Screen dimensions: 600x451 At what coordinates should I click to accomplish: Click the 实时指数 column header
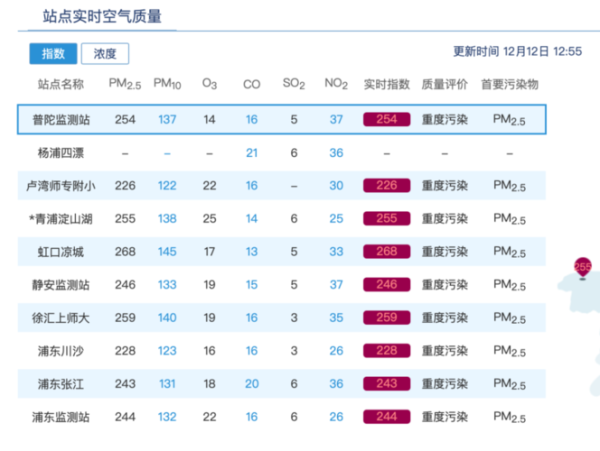point(386,84)
